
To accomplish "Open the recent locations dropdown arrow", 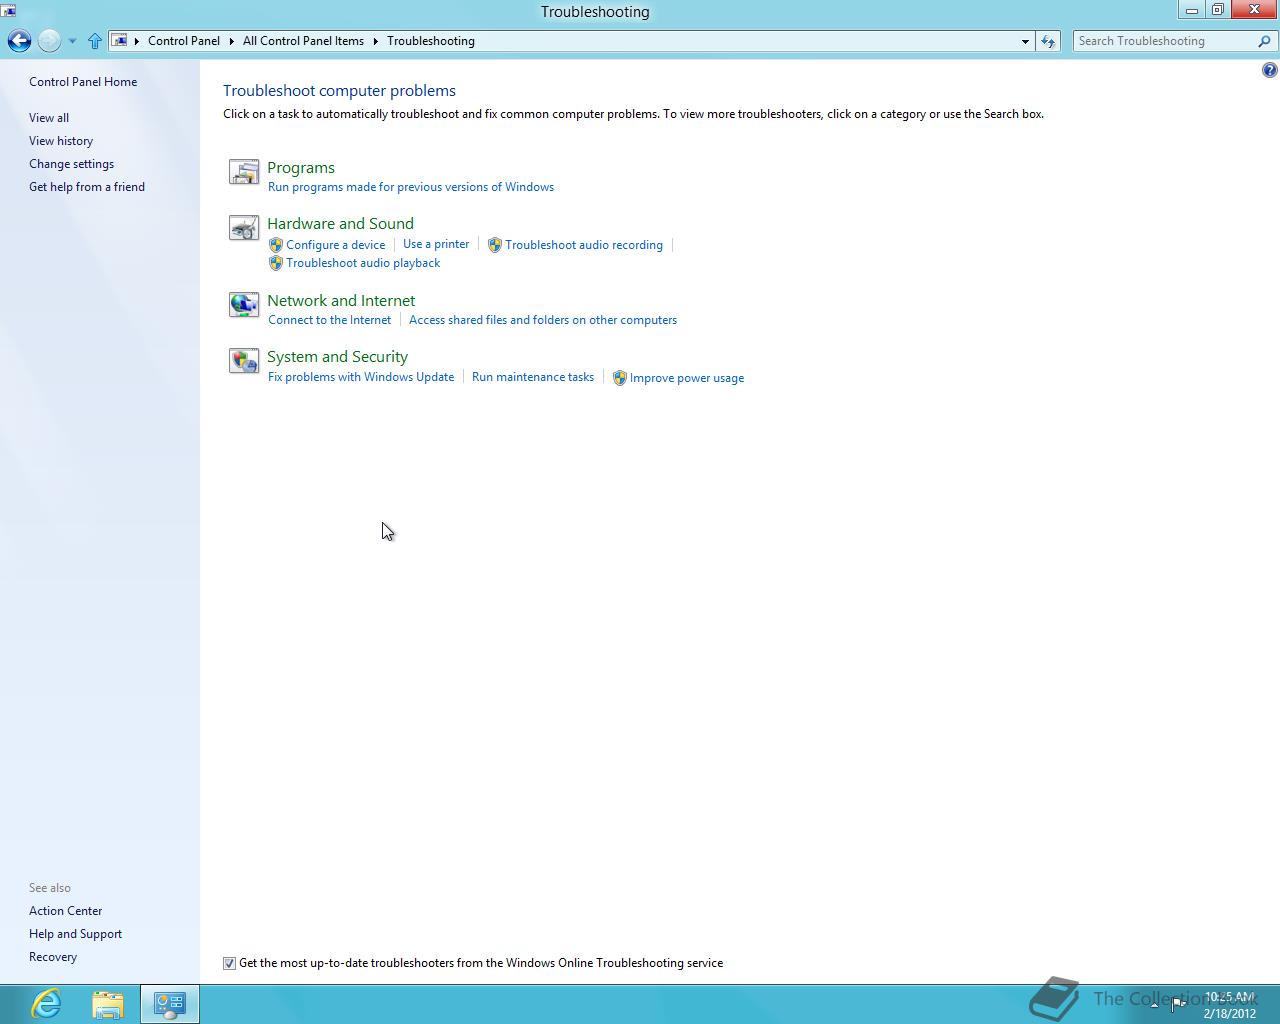I will [x=72, y=41].
